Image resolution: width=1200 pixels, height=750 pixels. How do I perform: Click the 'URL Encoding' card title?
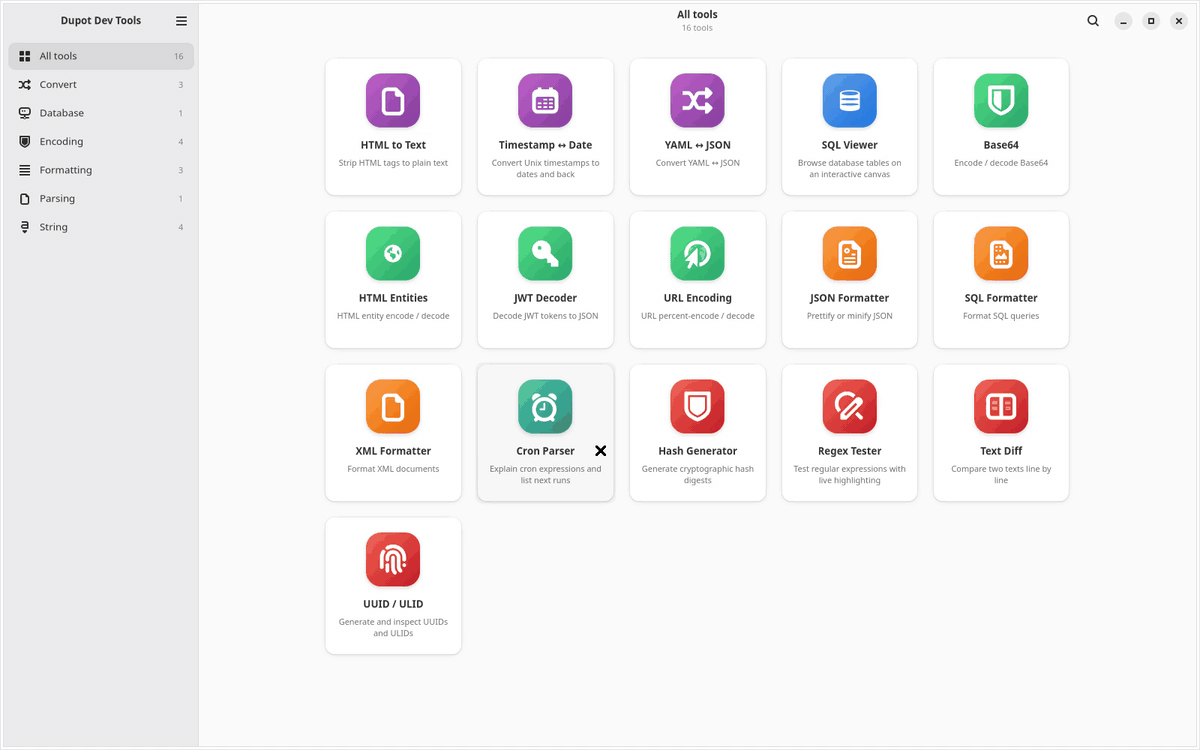697,298
